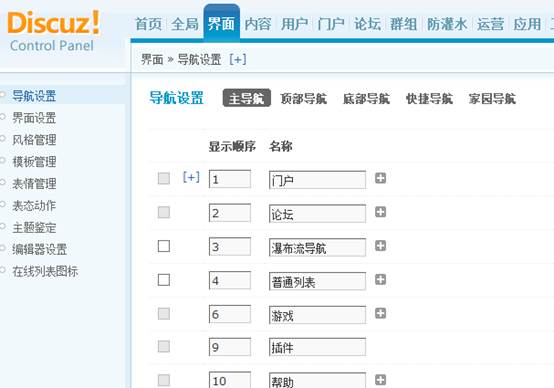Switch to the 底部导航 tab
Image resolution: width=554 pixels, height=388 pixels.
click(x=366, y=99)
